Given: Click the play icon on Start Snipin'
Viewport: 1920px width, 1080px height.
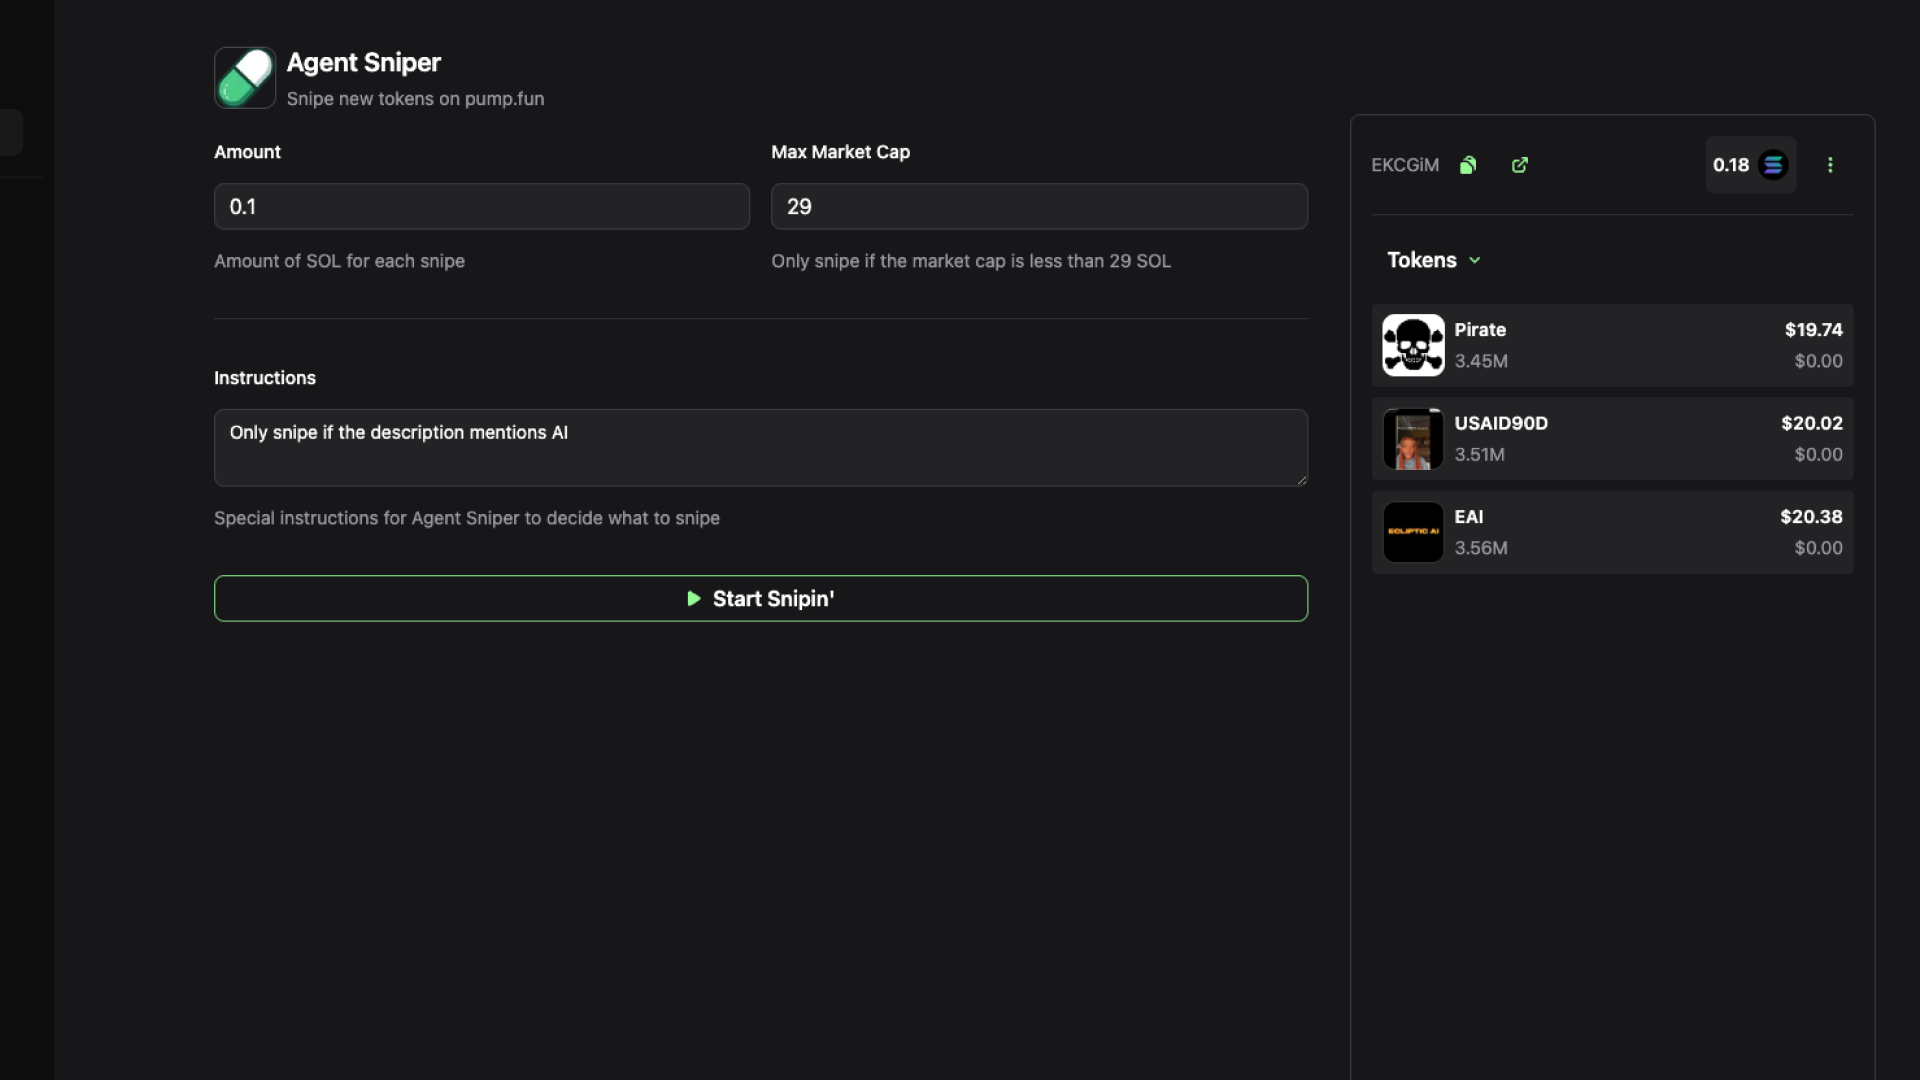Looking at the screenshot, I should 693,598.
